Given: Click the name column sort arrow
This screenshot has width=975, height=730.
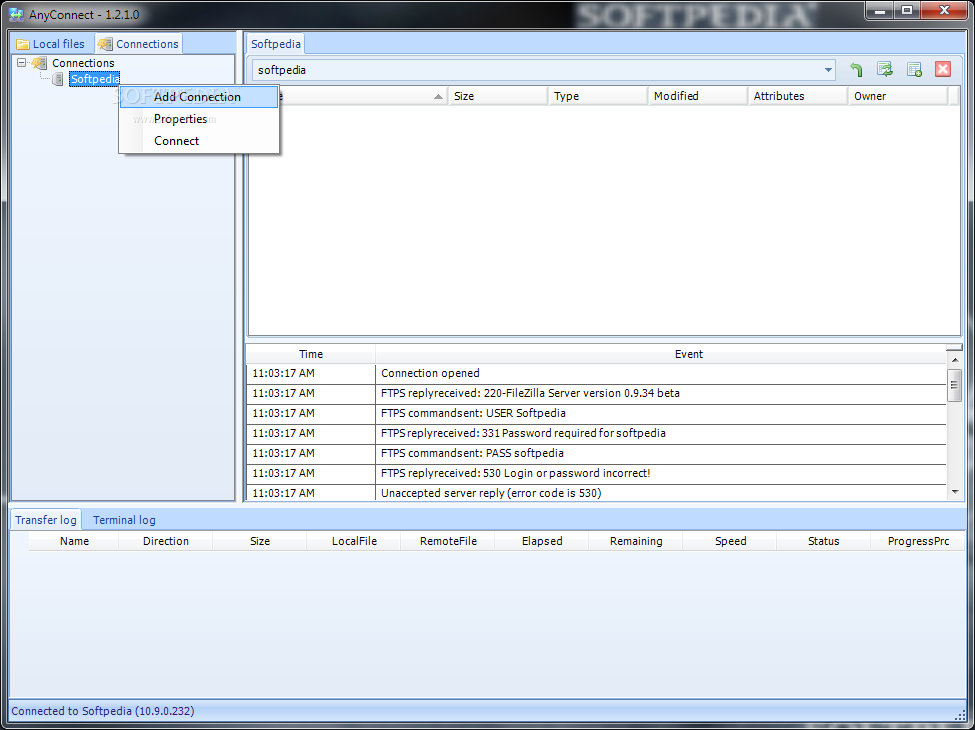Looking at the screenshot, I should (438, 96).
